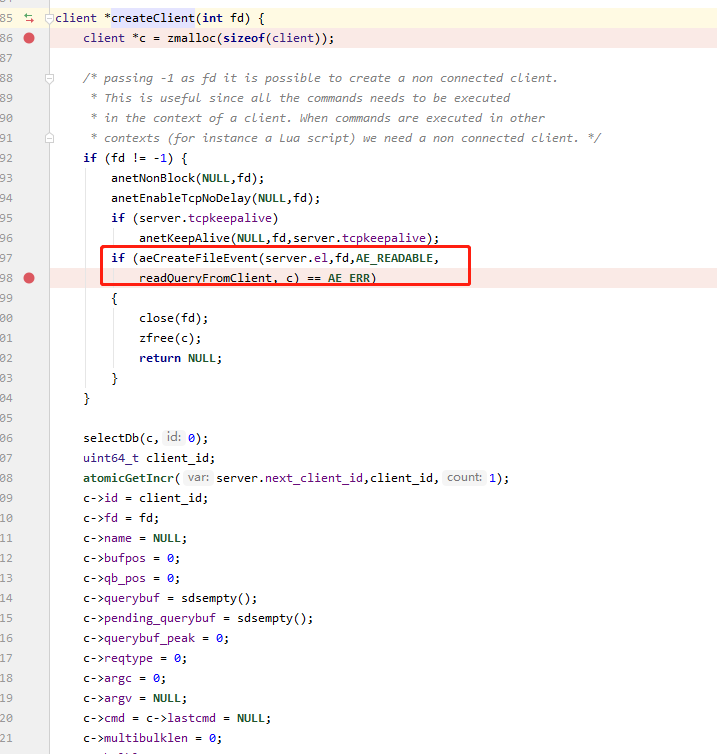Click zfree(c) call
717x754 pixels.
[x=170, y=339]
